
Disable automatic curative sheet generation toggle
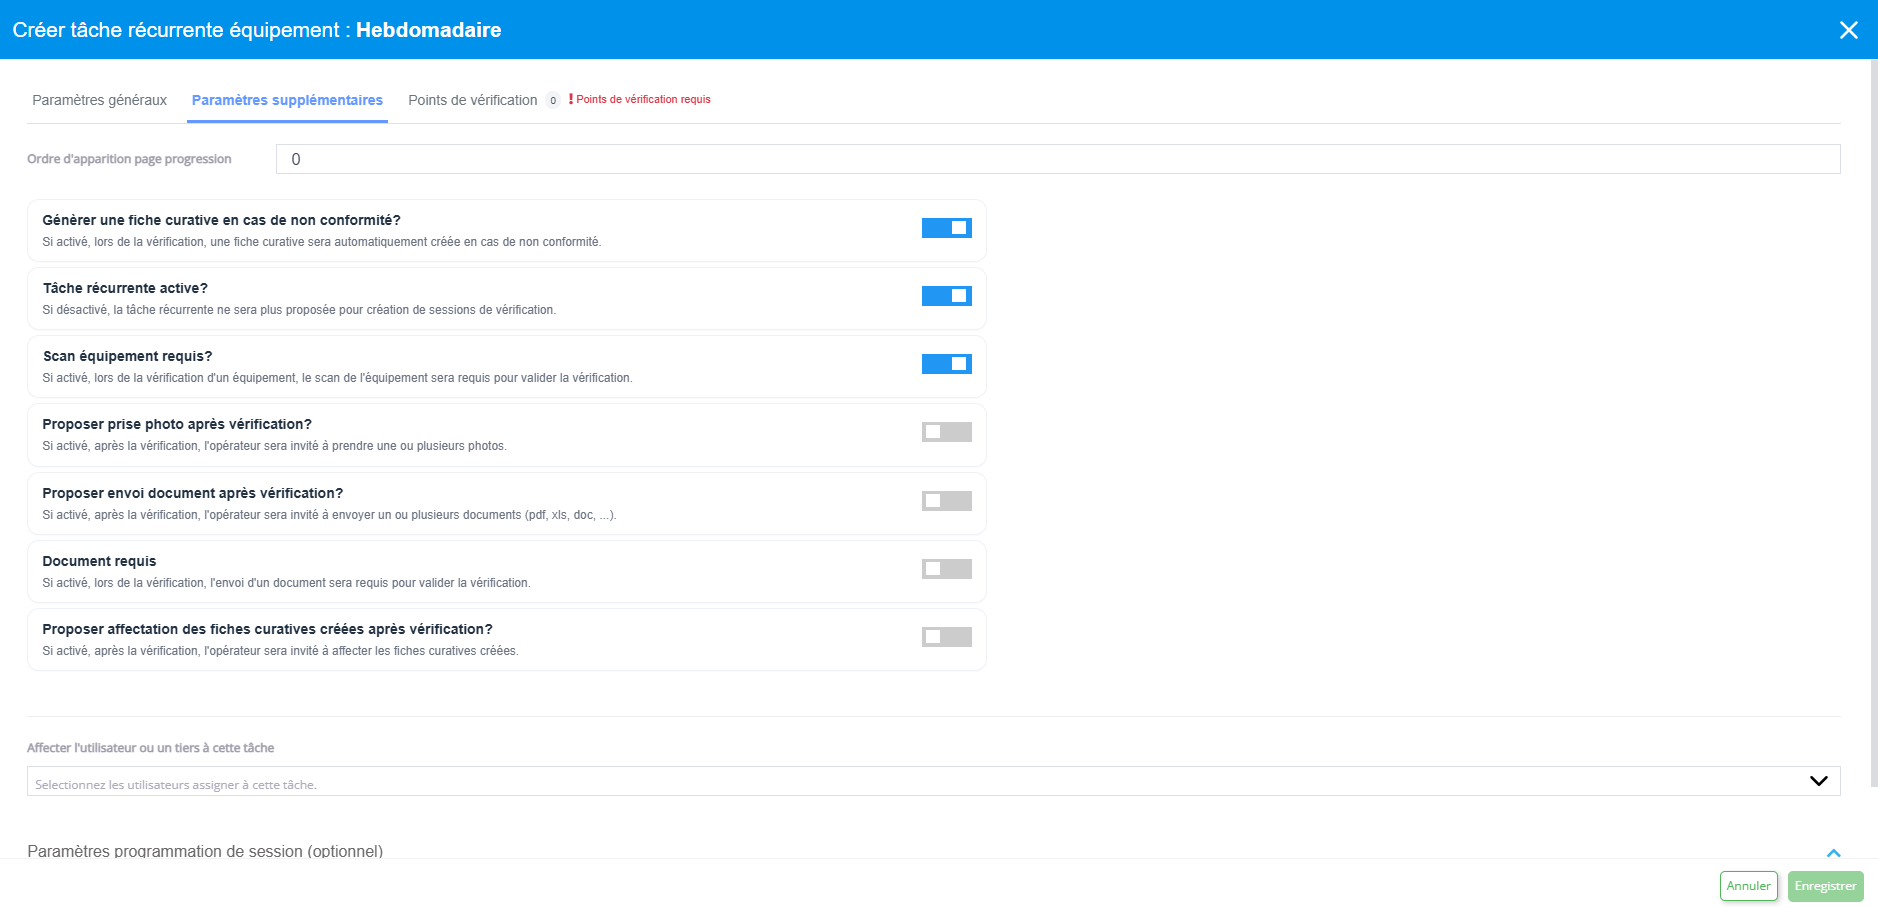point(946,228)
